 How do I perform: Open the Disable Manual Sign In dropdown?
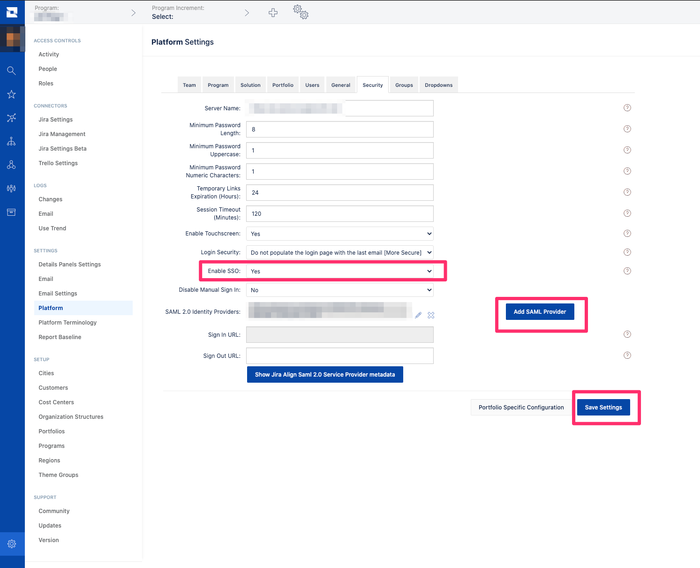340,290
